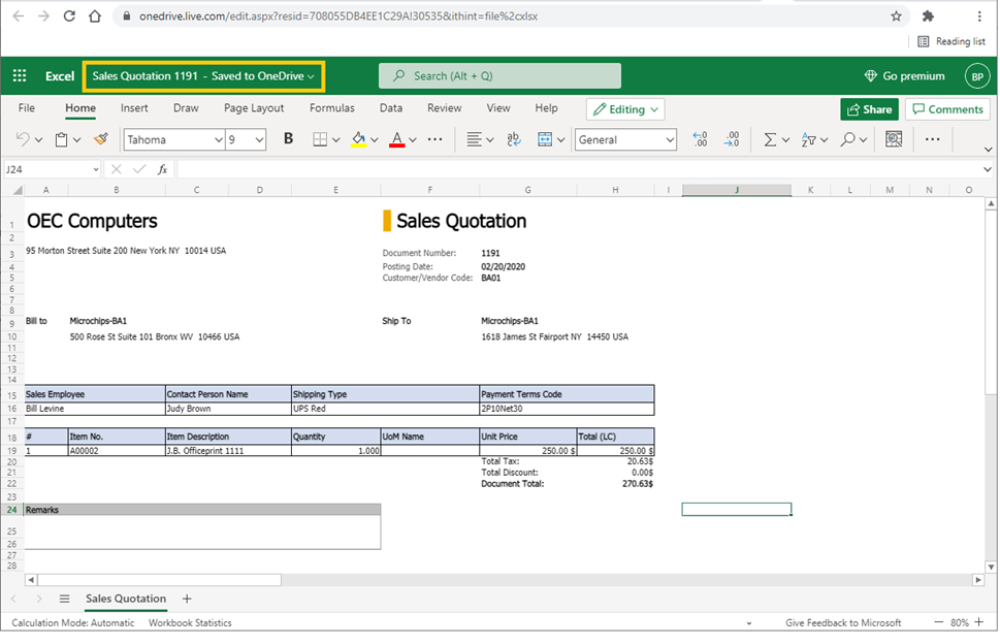This screenshot has height=632, width=1000.
Task: Click the formula bar cancel X
Action: pyautogui.click(x=116, y=169)
